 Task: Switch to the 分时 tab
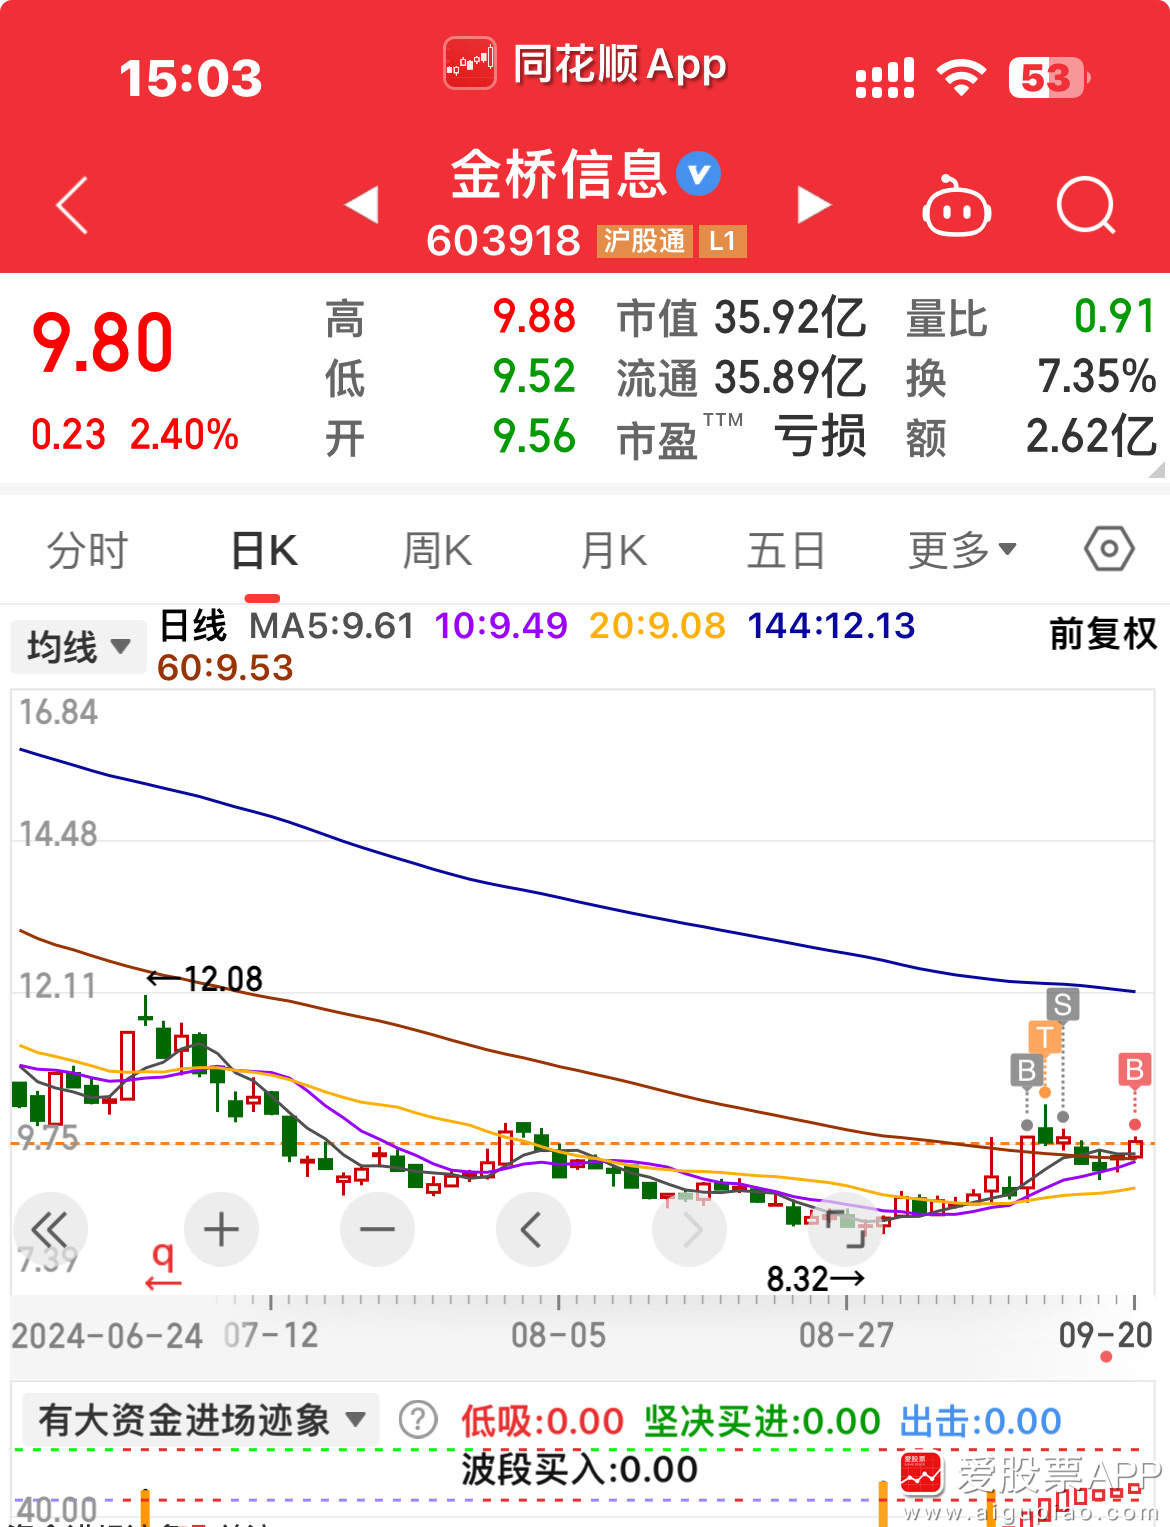pos(88,549)
